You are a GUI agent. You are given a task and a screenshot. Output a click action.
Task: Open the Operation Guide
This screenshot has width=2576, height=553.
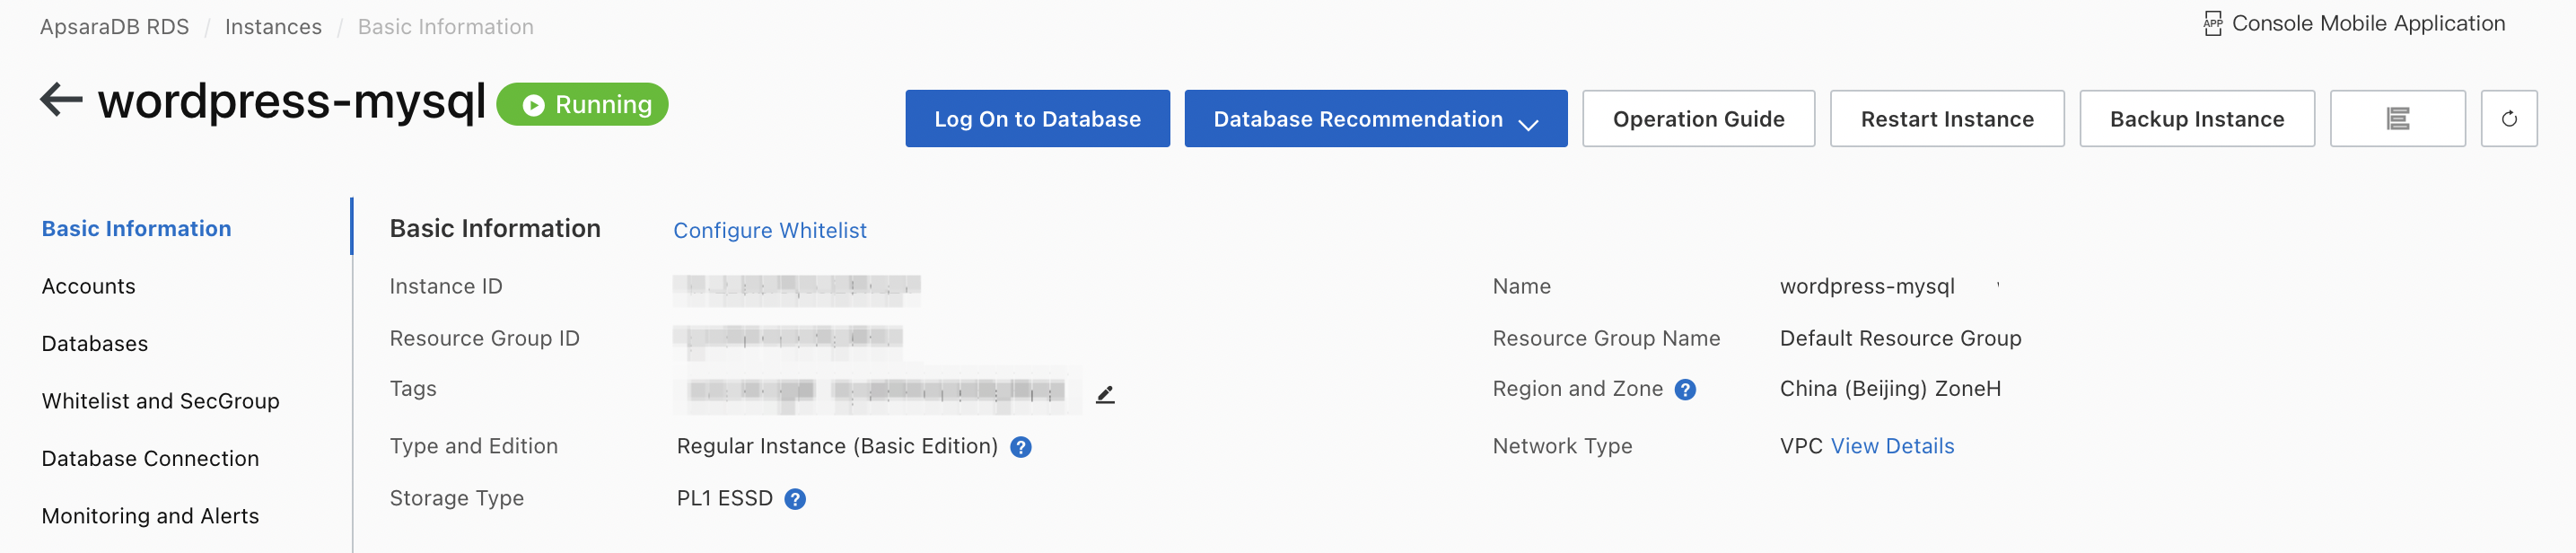1697,119
